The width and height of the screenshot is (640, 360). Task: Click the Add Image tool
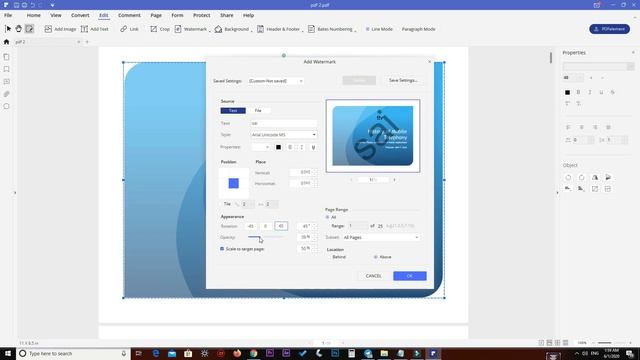(60, 29)
